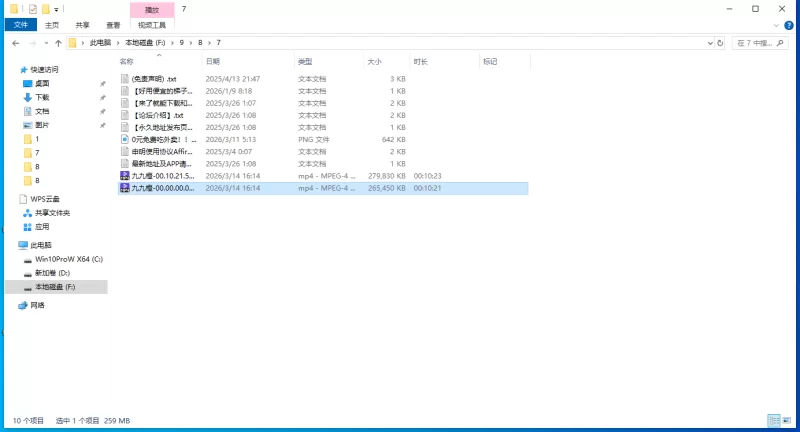The width and height of the screenshot is (800, 432).
Task: Refresh the current folder view
Action: pos(720,43)
